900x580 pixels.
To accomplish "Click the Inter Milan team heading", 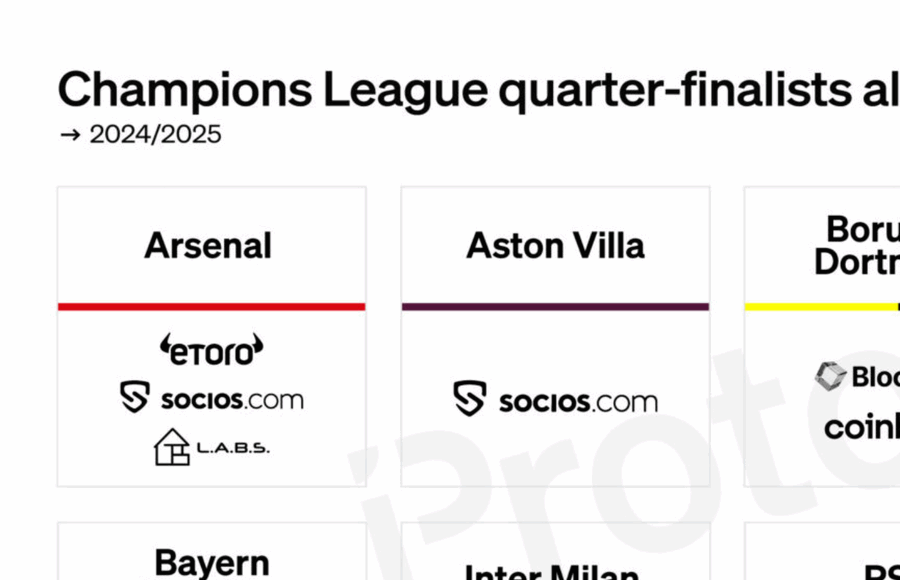I will click(552, 572).
